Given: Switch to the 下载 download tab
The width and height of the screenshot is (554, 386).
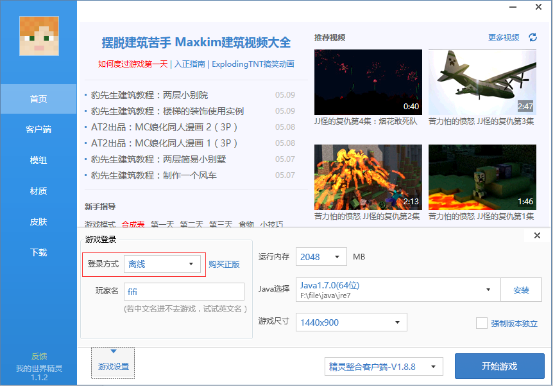Looking at the screenshot, I should [x=38, y=252].
